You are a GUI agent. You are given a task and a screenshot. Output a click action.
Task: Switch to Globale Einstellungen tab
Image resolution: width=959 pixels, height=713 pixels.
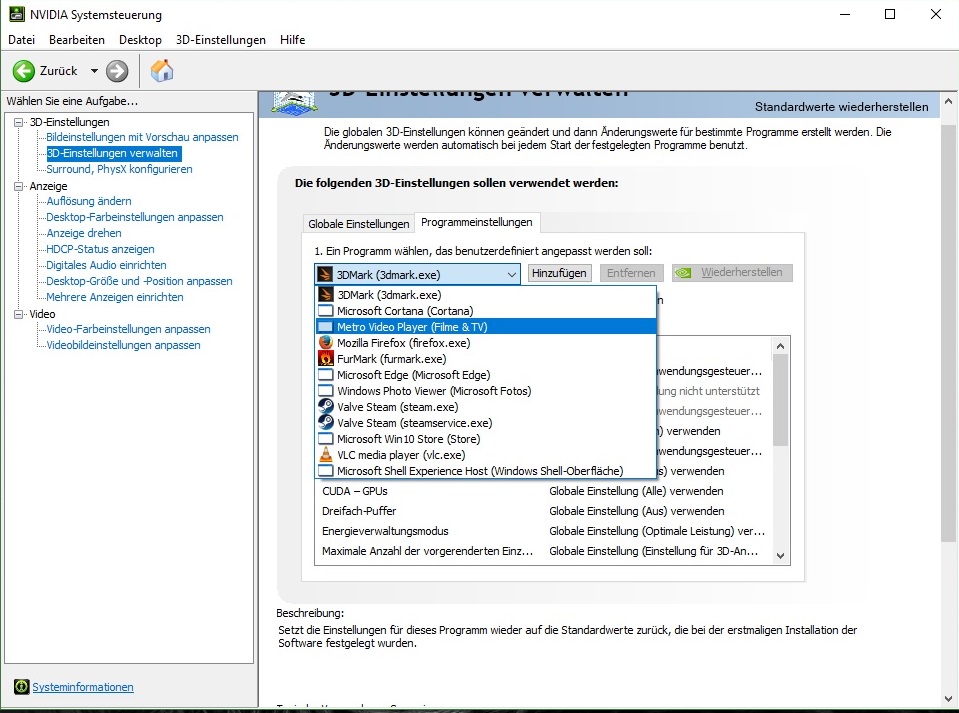point(358,224)
